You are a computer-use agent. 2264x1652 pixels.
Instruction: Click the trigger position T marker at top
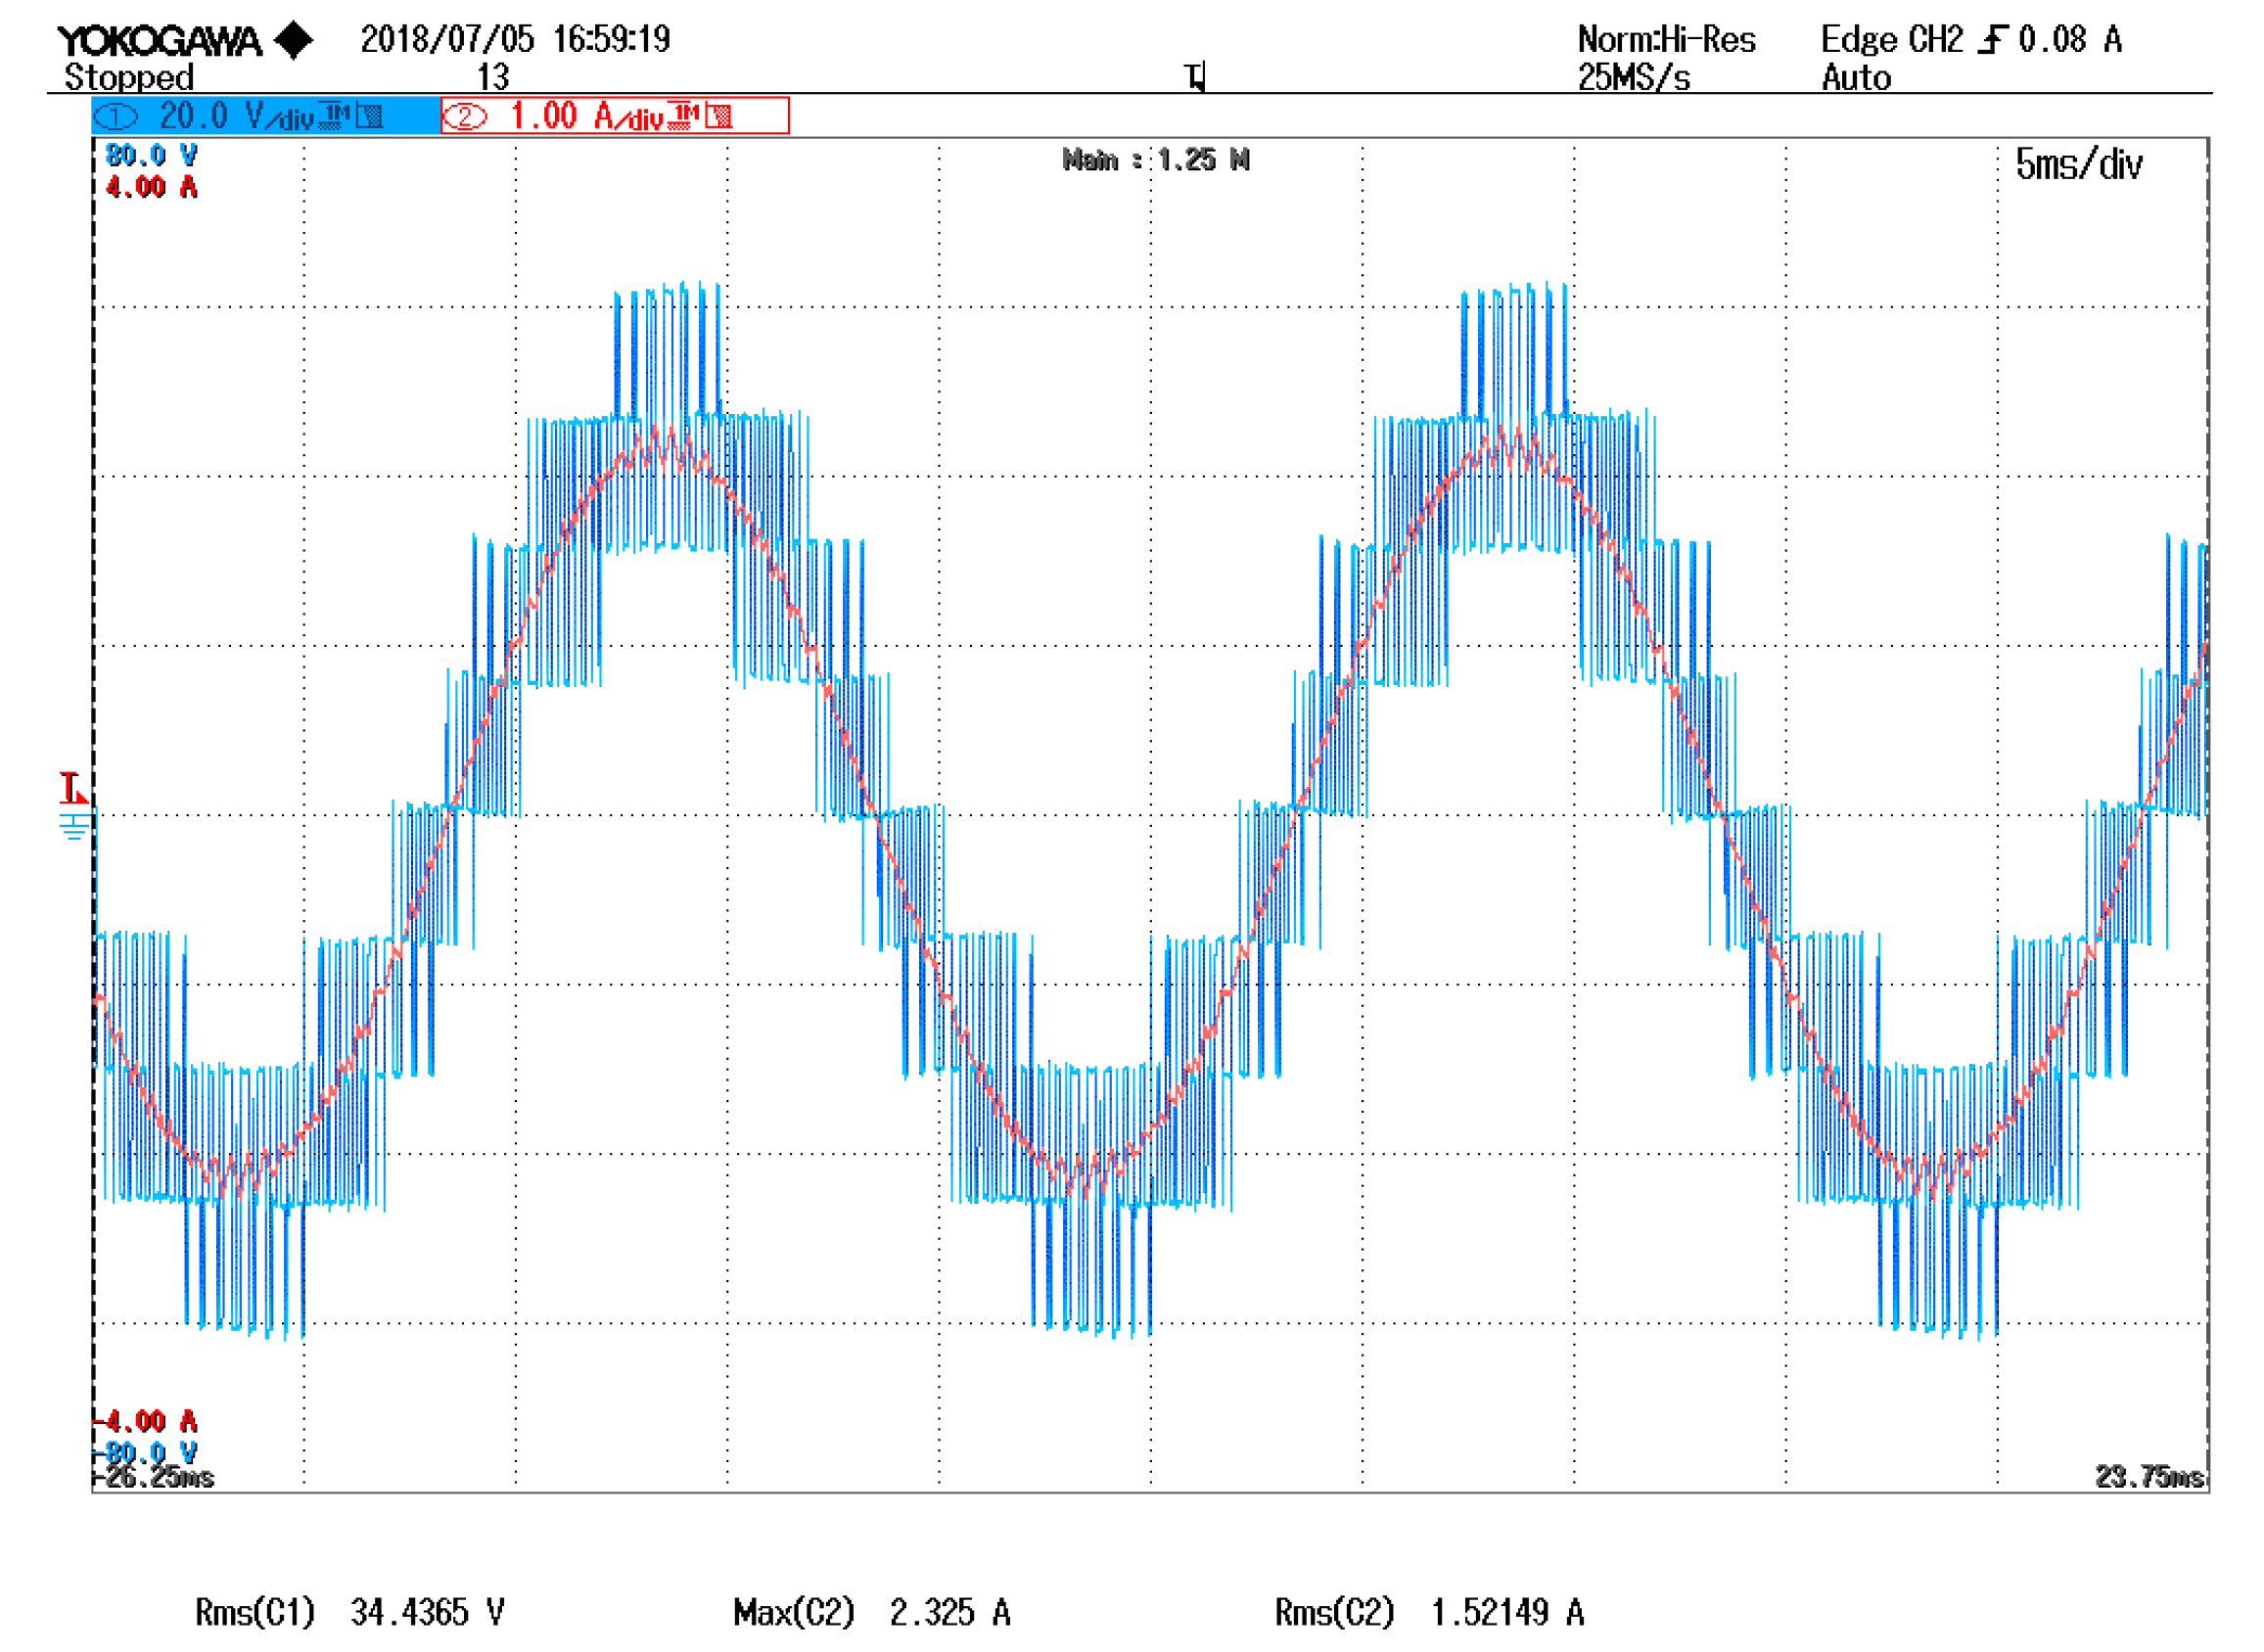click(x=1195, y=77)
